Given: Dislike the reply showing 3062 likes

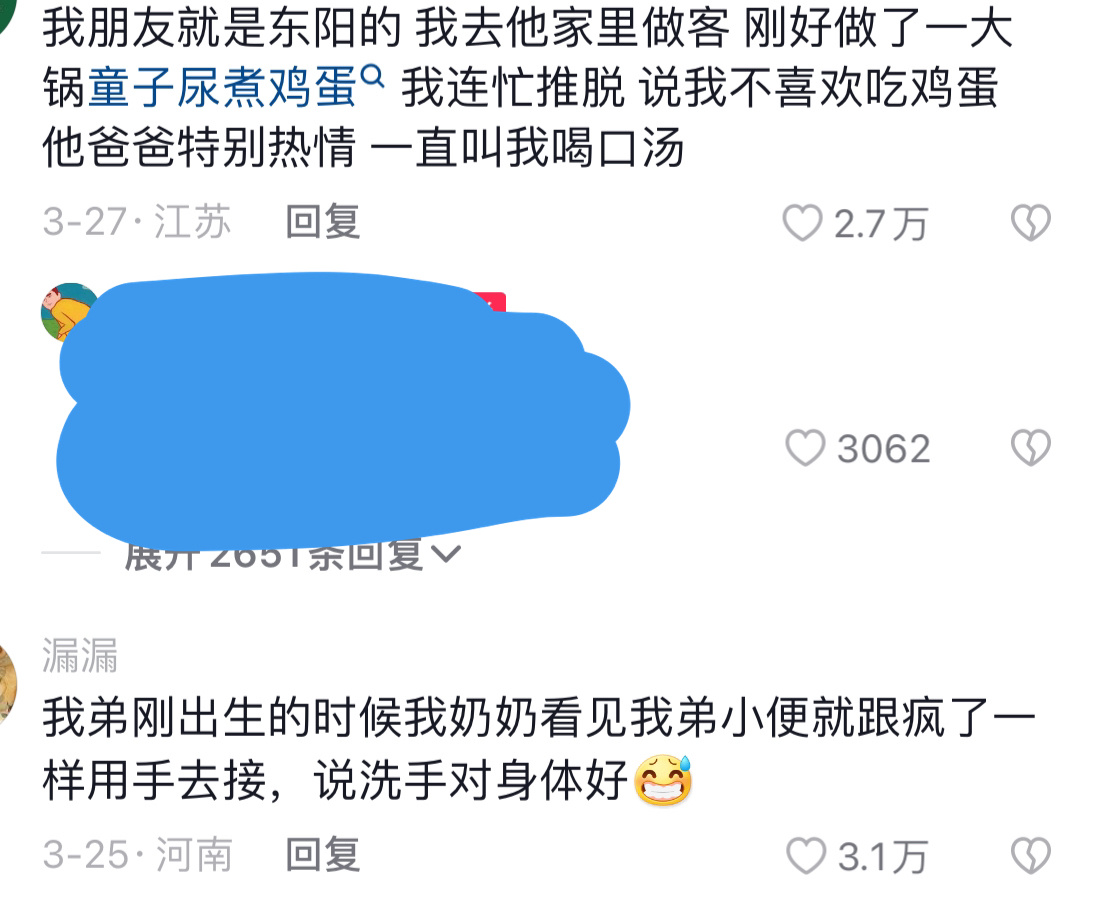Looking at the screenshot, I should pos(1031,448).
